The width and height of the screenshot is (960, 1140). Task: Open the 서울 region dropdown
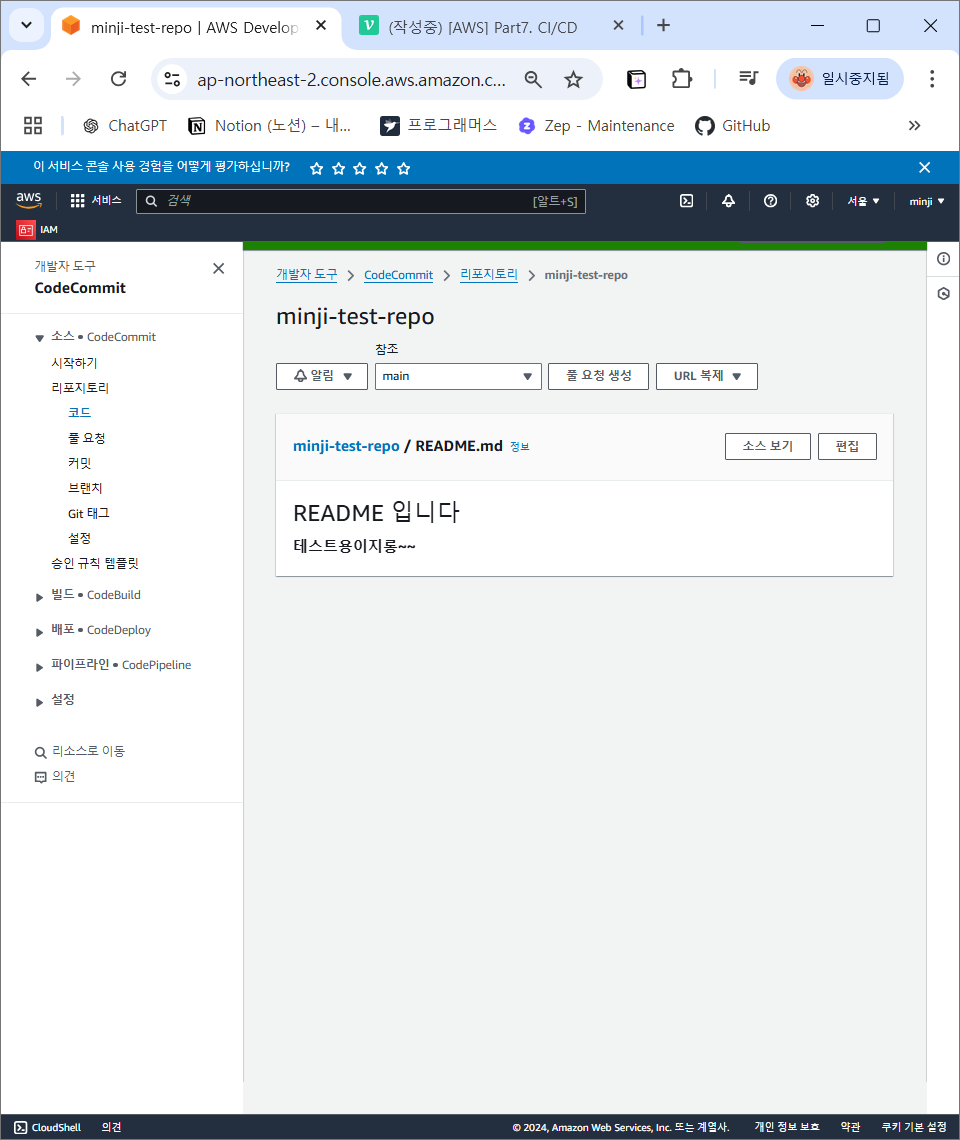click(863, 201)
